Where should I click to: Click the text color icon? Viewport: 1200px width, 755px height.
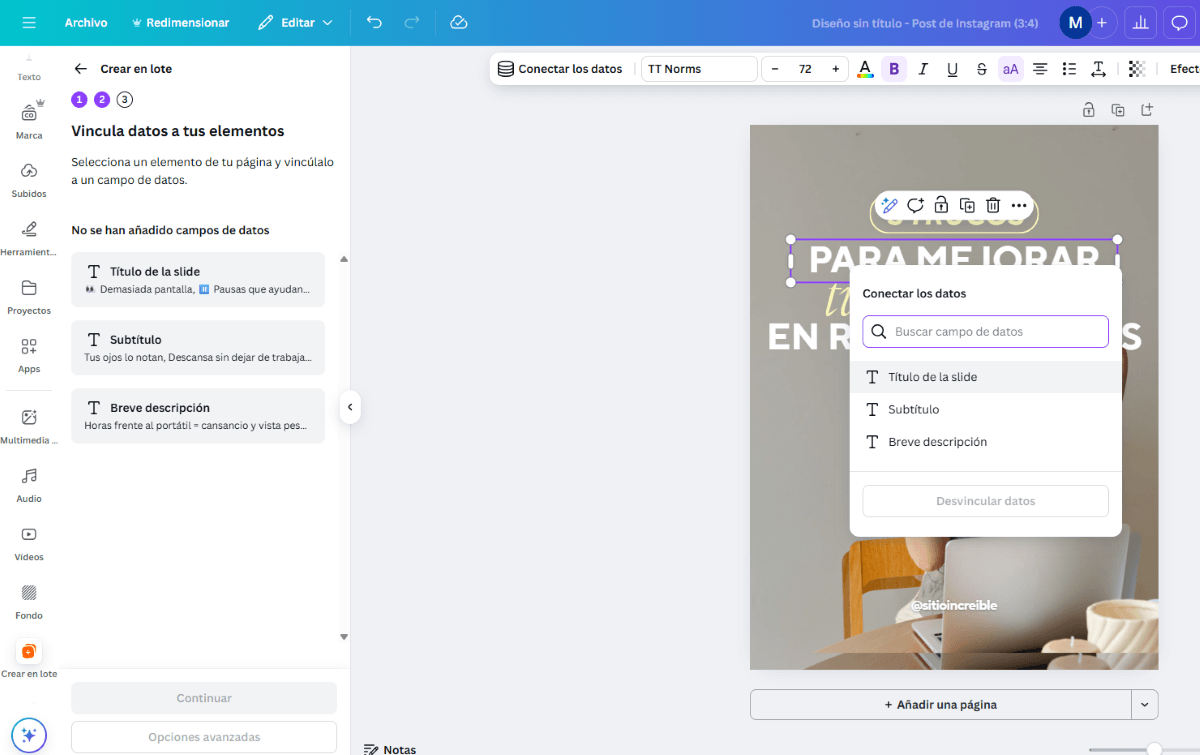[865, 69]
